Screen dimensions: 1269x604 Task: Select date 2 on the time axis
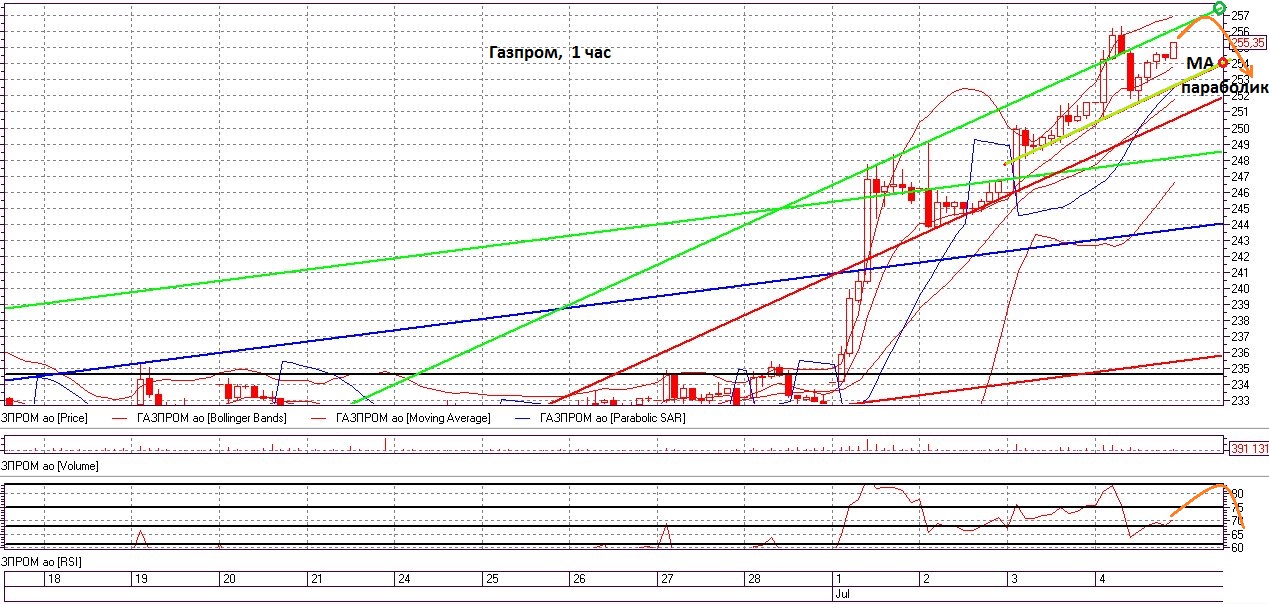pyautogui.click(x=926, y=578)
